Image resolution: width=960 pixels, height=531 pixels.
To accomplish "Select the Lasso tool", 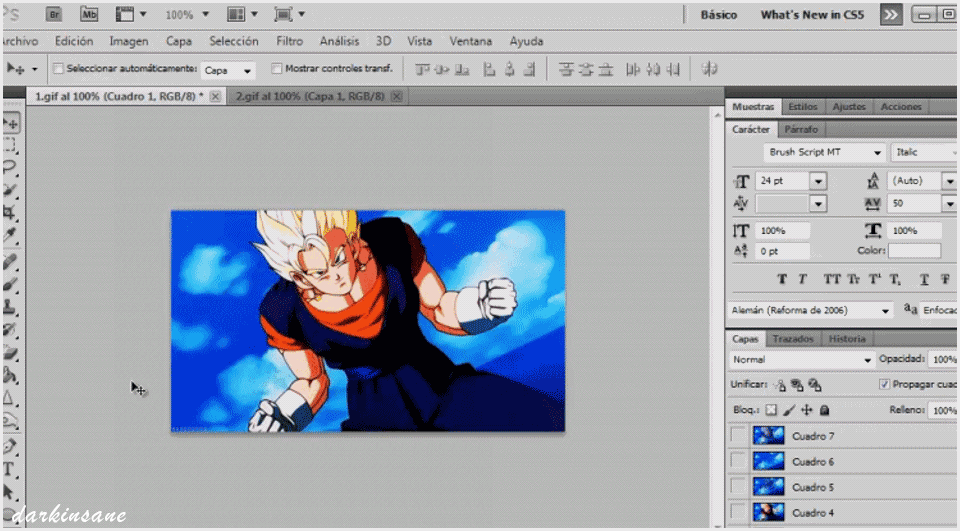I will pos(10,168).
